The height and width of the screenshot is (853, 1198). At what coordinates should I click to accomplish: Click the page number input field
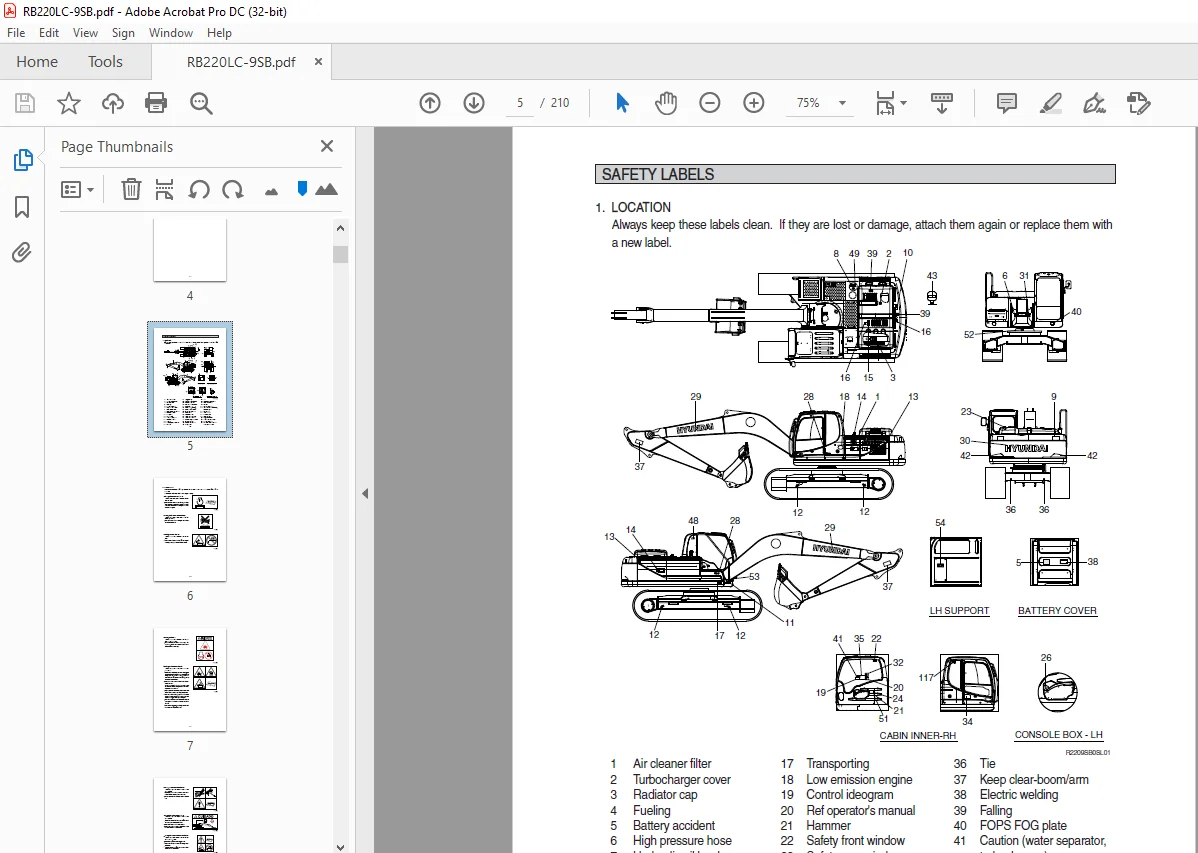(x=520, y=102)
